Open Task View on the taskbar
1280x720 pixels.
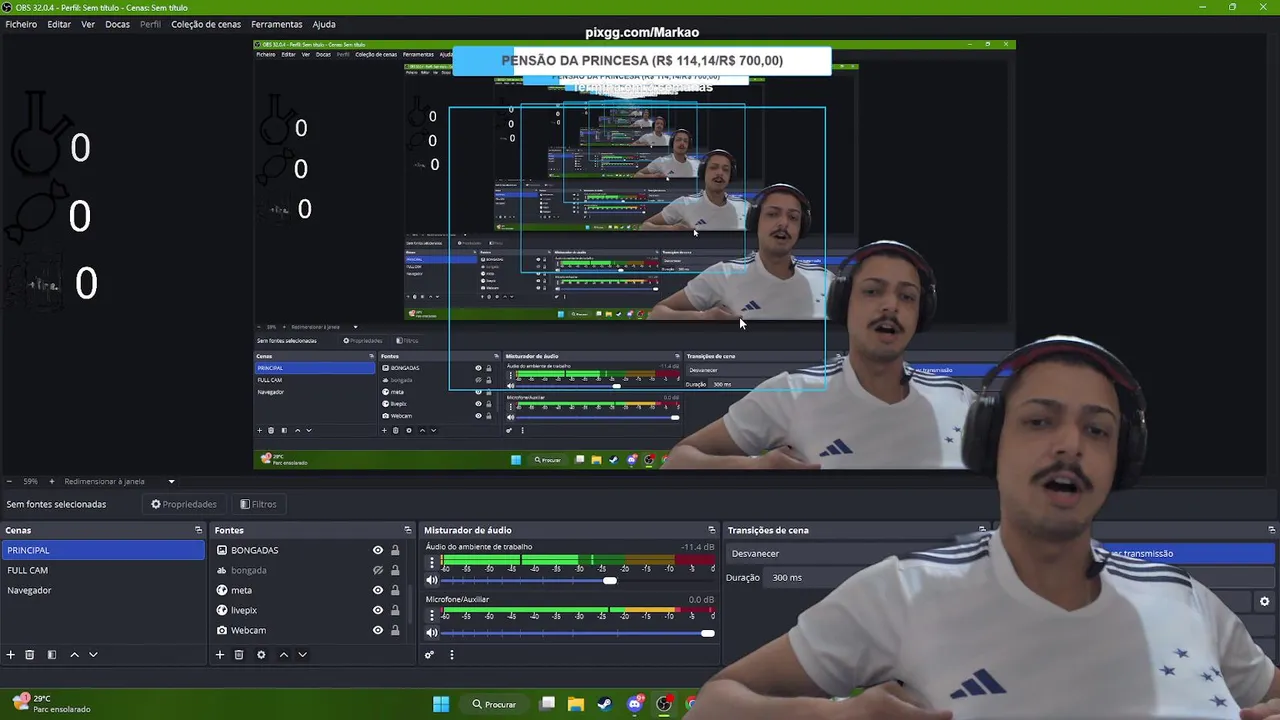pyautogui.click(x=547, y=704)
